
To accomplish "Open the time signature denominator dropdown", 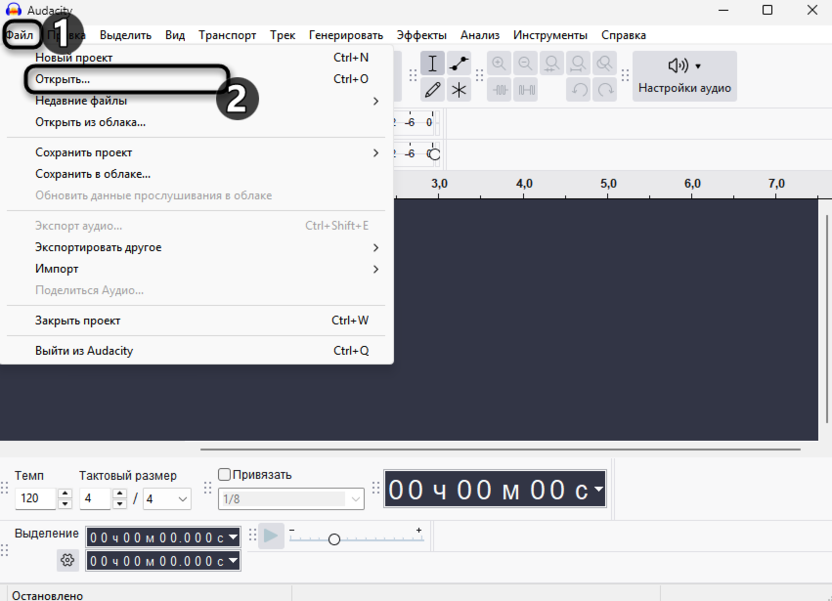I will pos(166,496).
